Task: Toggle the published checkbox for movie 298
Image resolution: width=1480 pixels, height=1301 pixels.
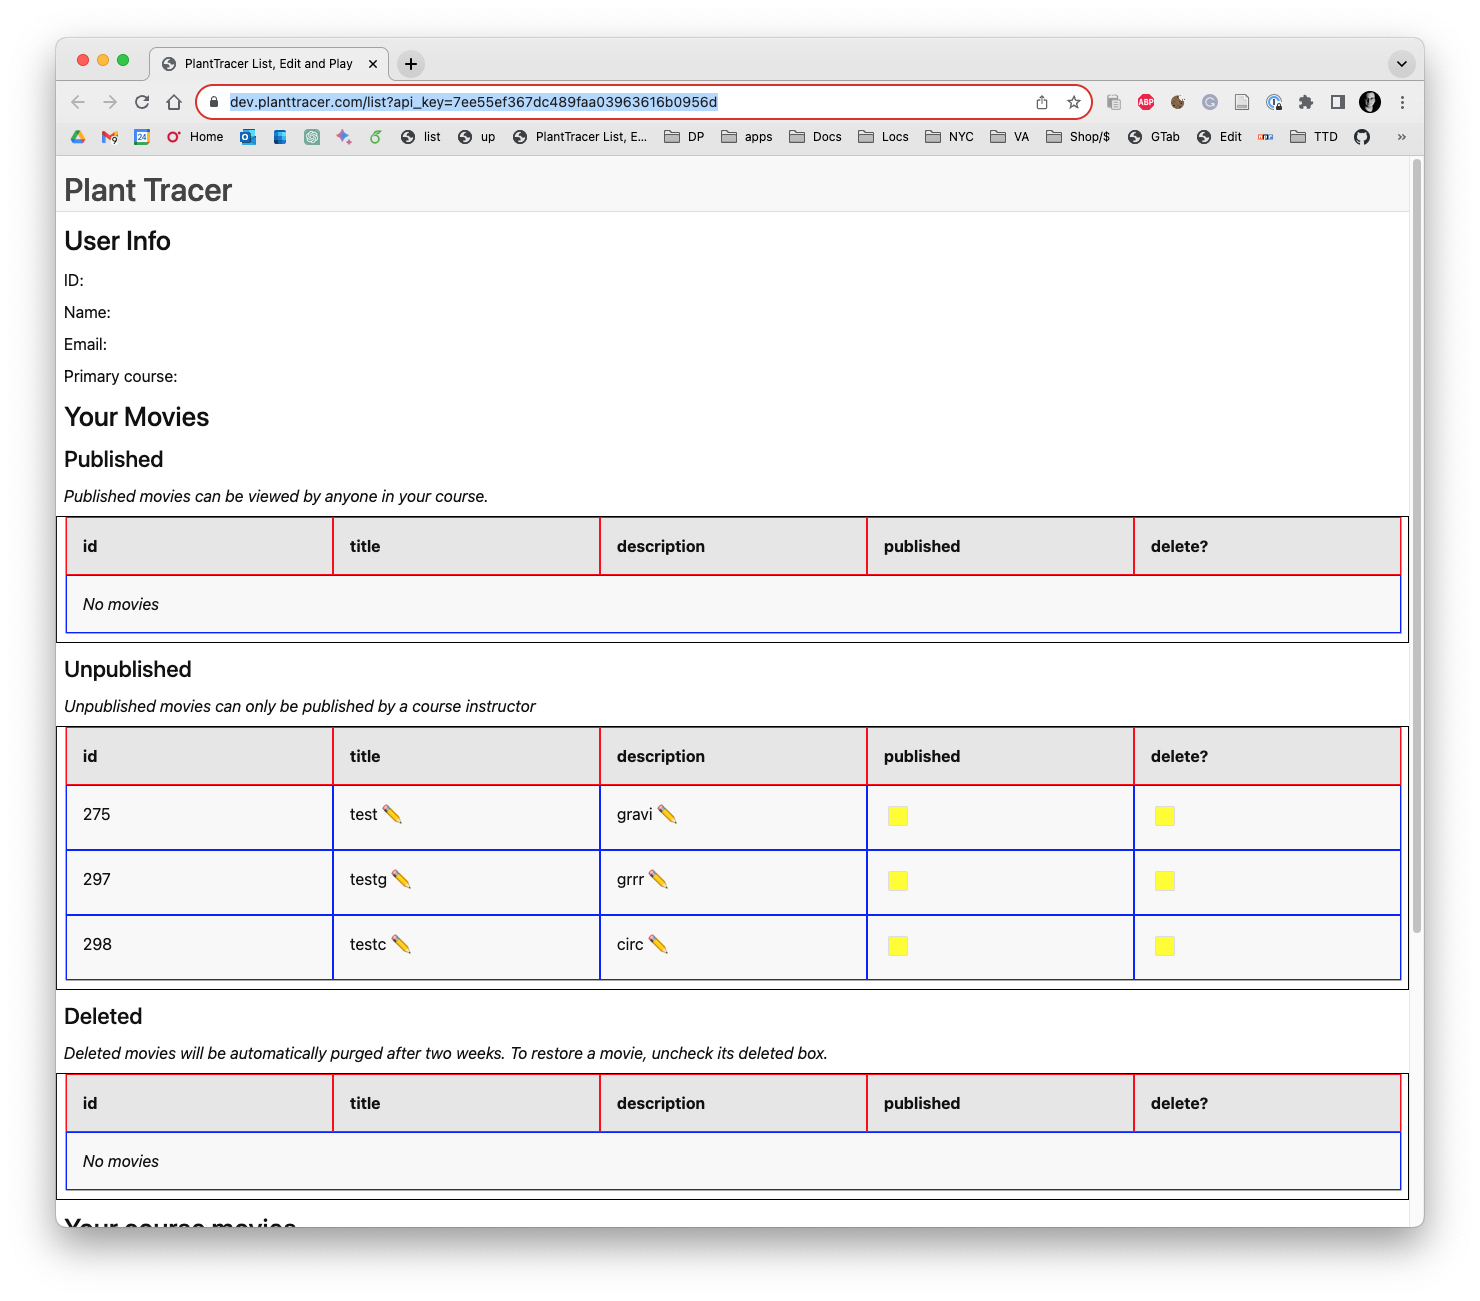Action: pos(897,945)
